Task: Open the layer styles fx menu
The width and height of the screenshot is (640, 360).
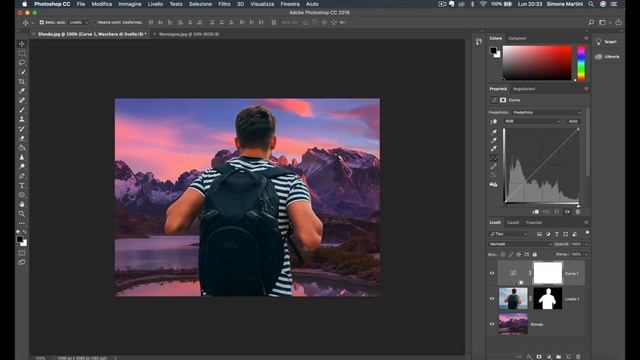Action: 529,357
